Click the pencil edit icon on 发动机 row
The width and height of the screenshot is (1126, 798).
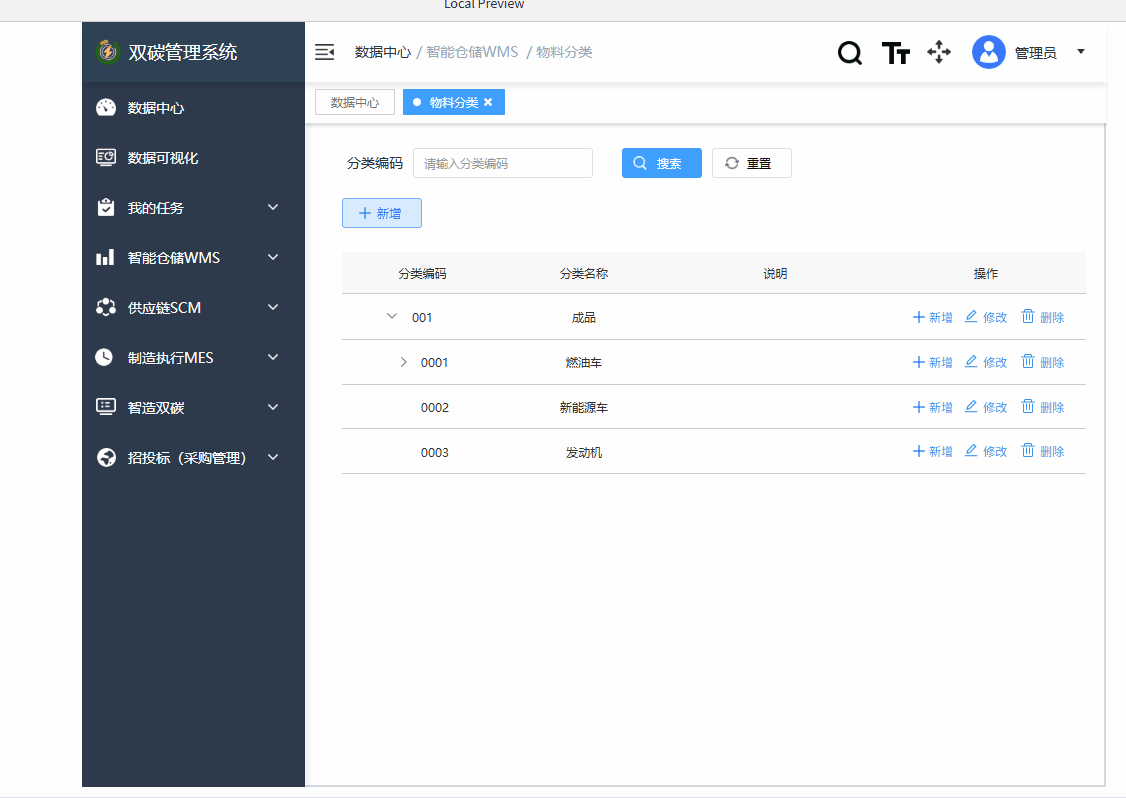[970, 451]
